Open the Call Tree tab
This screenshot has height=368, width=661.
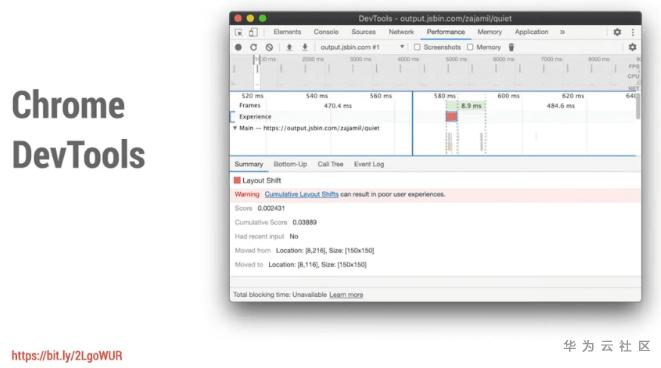330,164
